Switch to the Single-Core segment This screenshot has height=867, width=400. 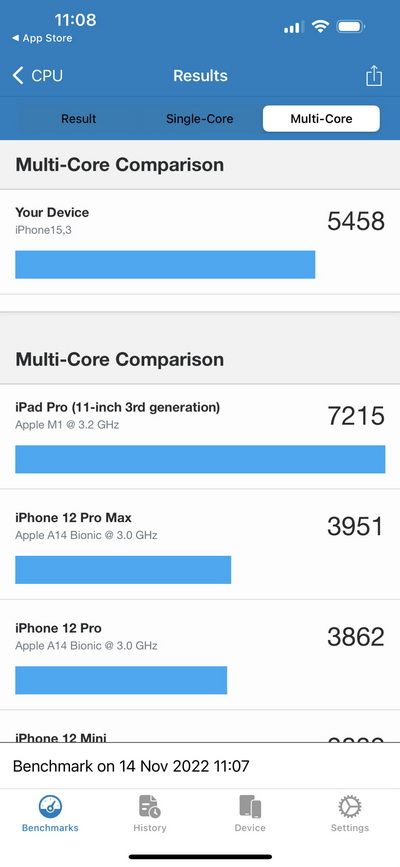[199, 119]
